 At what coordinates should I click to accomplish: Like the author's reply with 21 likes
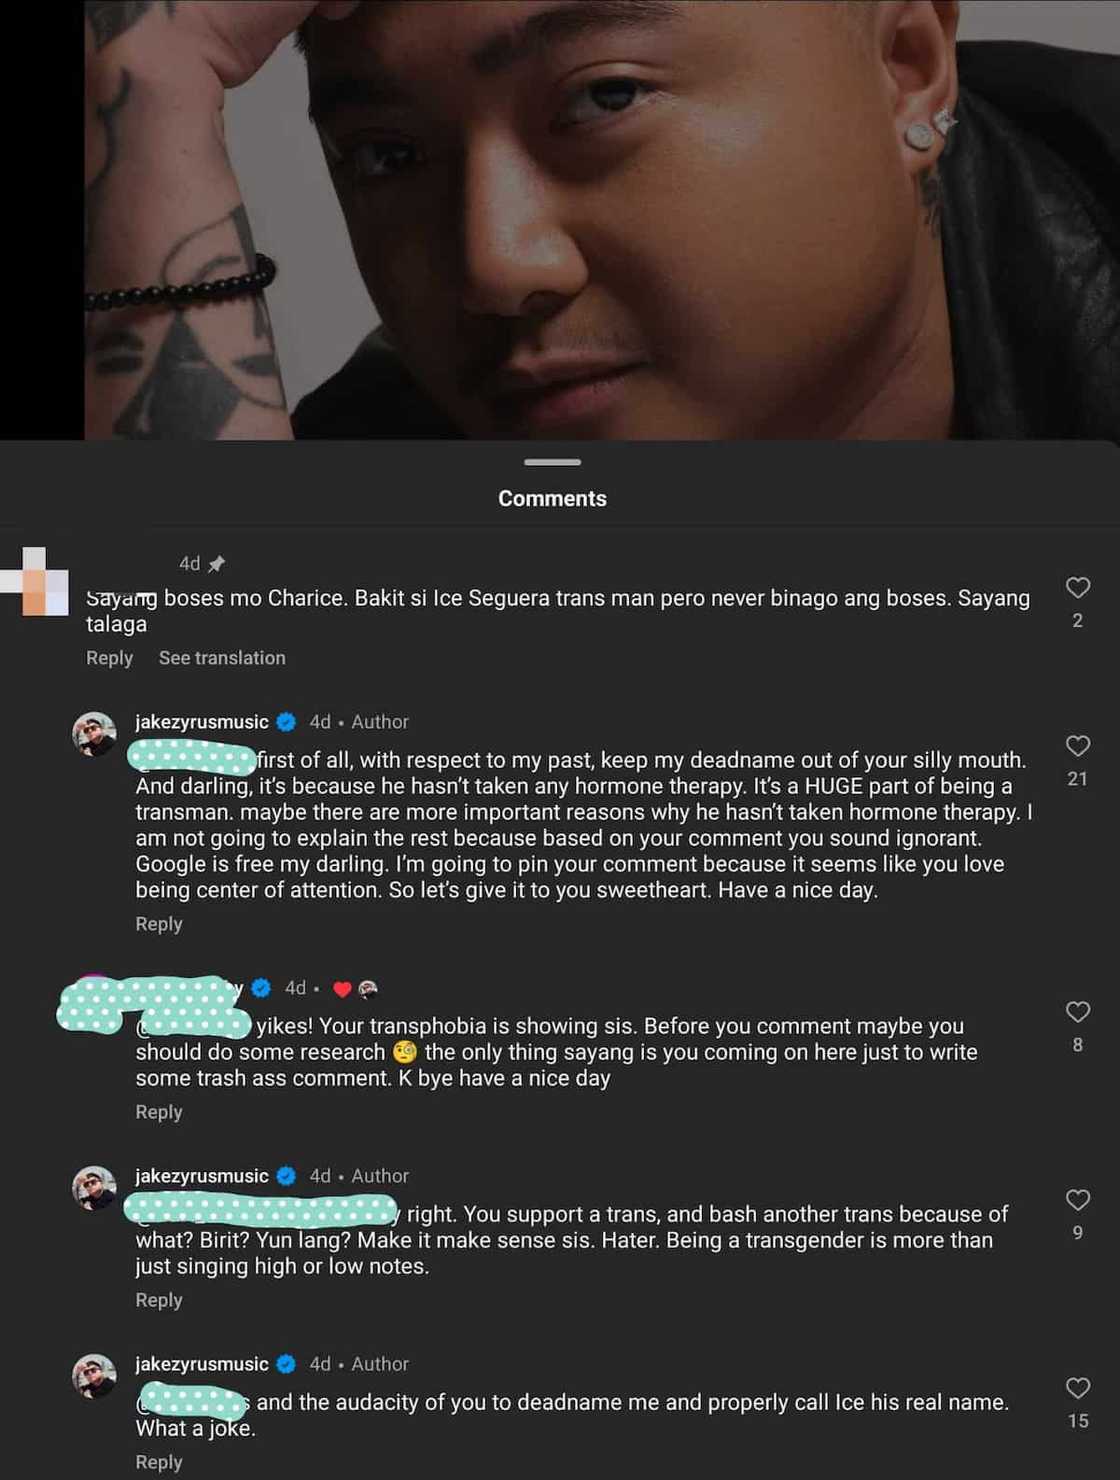coord(1077,745)
